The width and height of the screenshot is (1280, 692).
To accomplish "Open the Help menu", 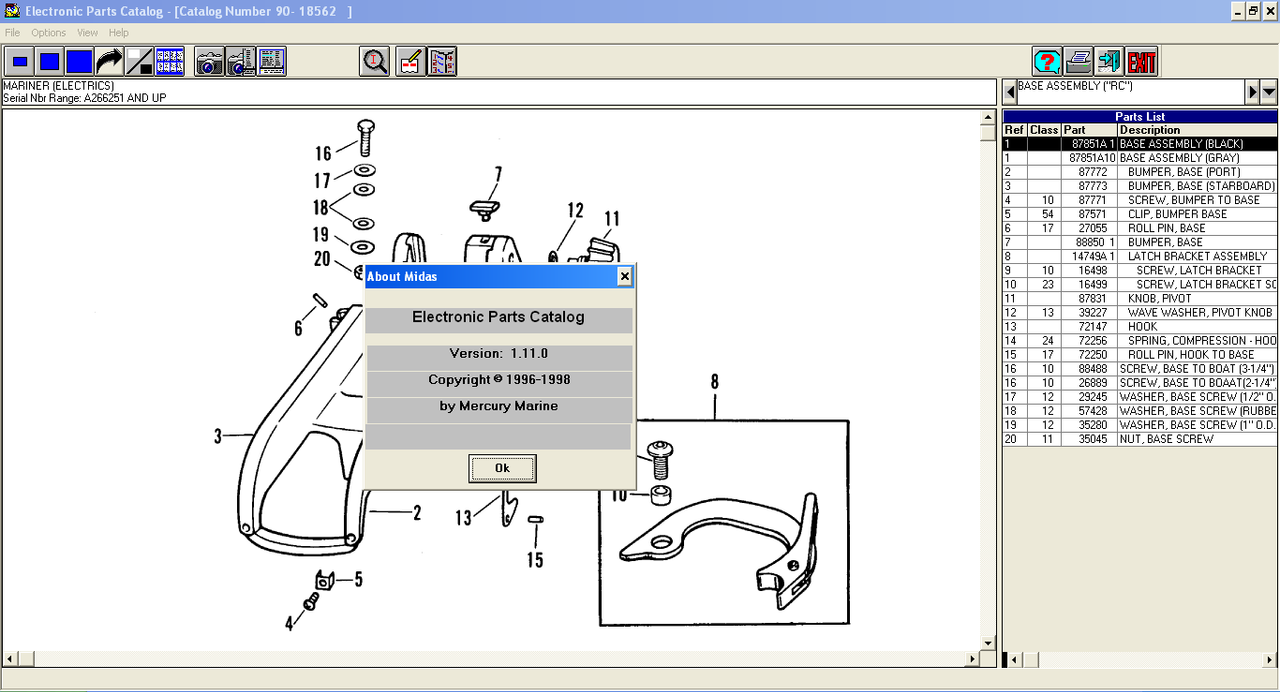I will (119, 33).
